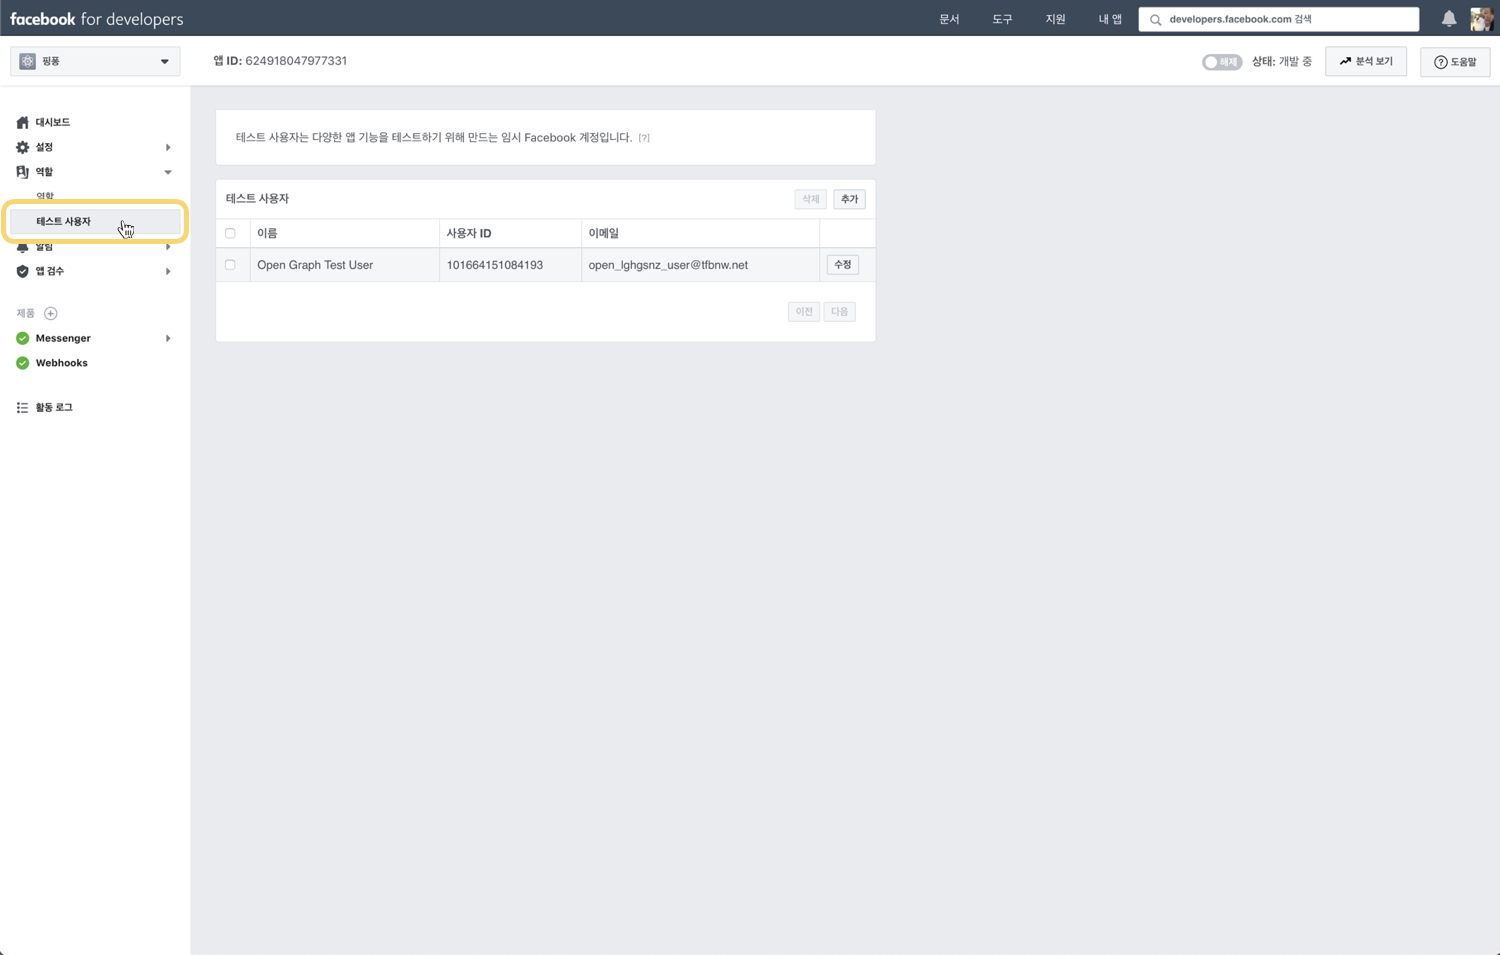Viewport: 1500px width, 955px height.
Task: Click 수정 for Open Graph Test User
Action: coord(843,265)
